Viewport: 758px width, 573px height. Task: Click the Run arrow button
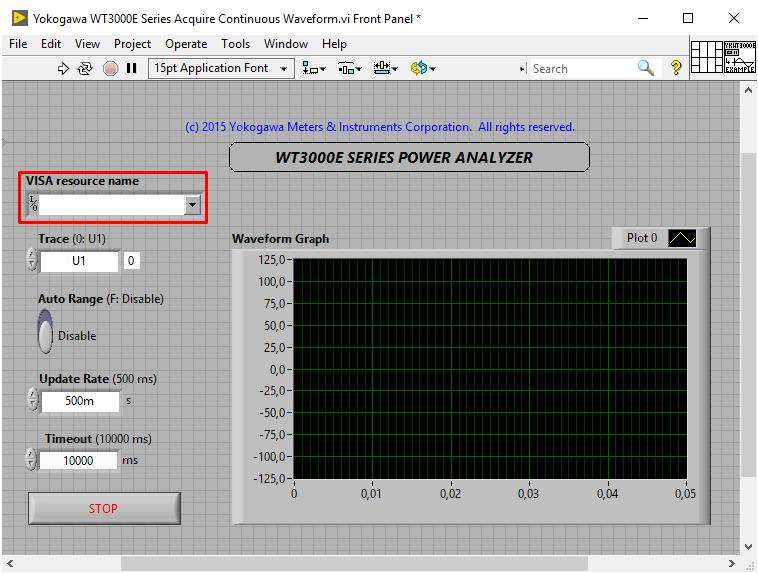(63, 69)
